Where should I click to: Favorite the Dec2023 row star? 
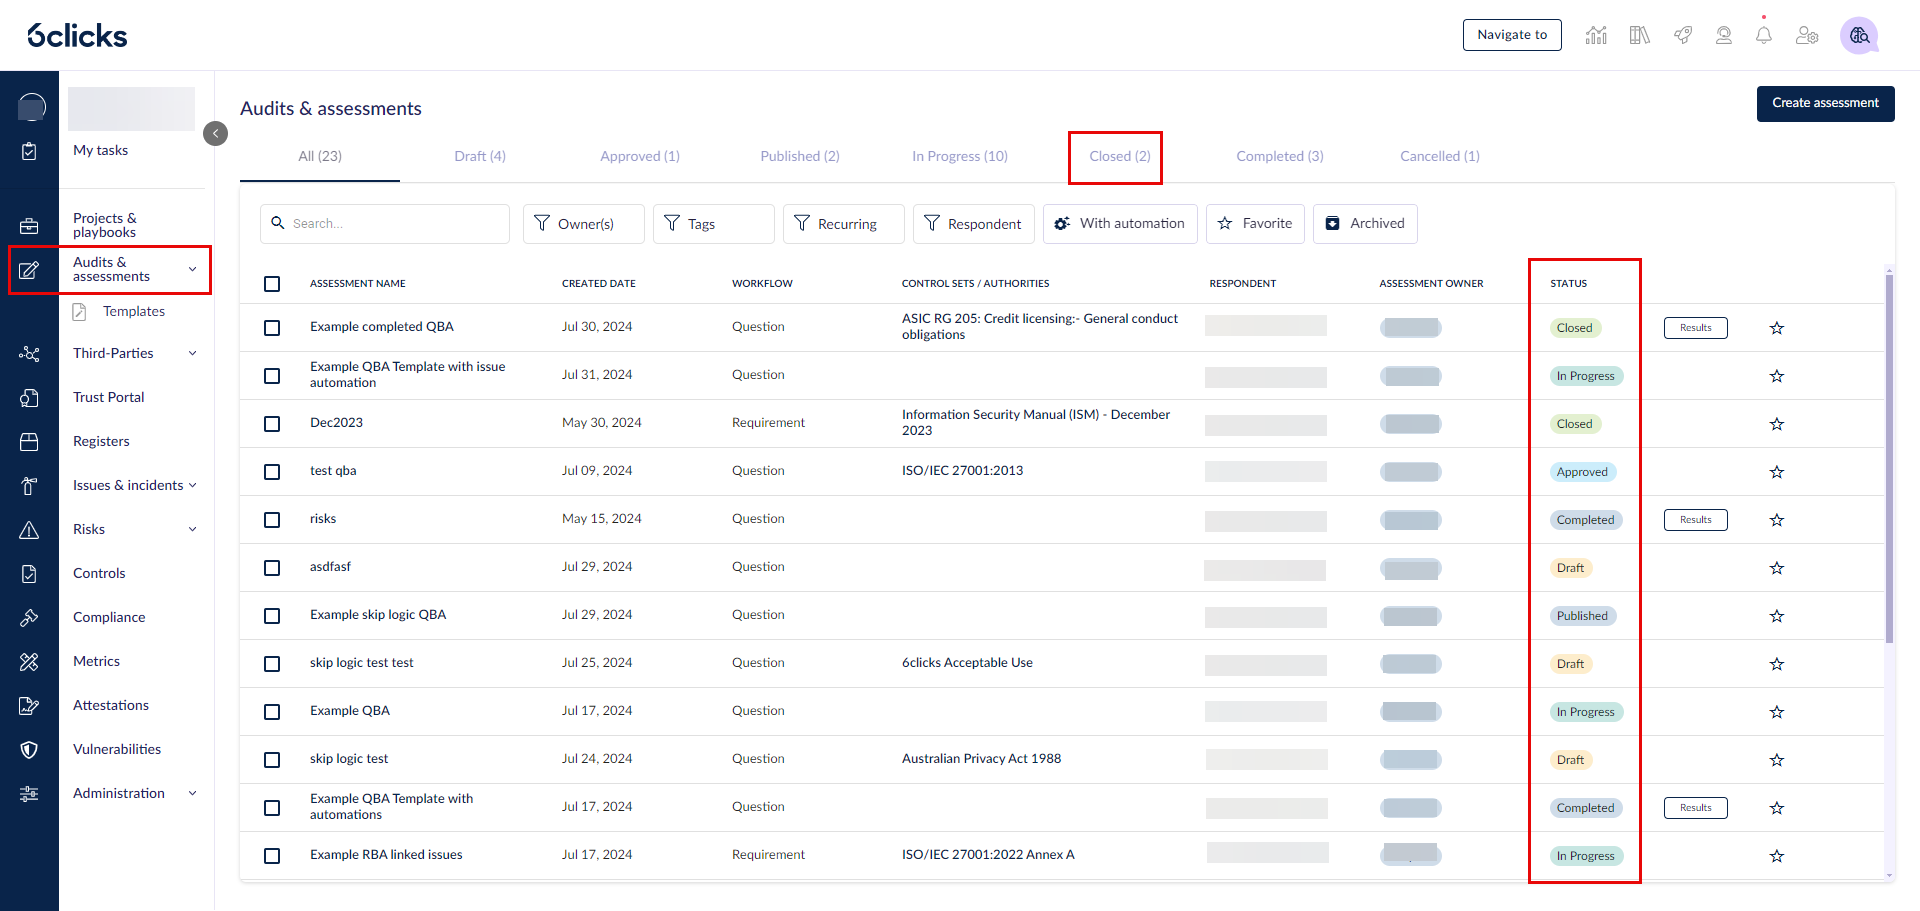coord(1777,424)
